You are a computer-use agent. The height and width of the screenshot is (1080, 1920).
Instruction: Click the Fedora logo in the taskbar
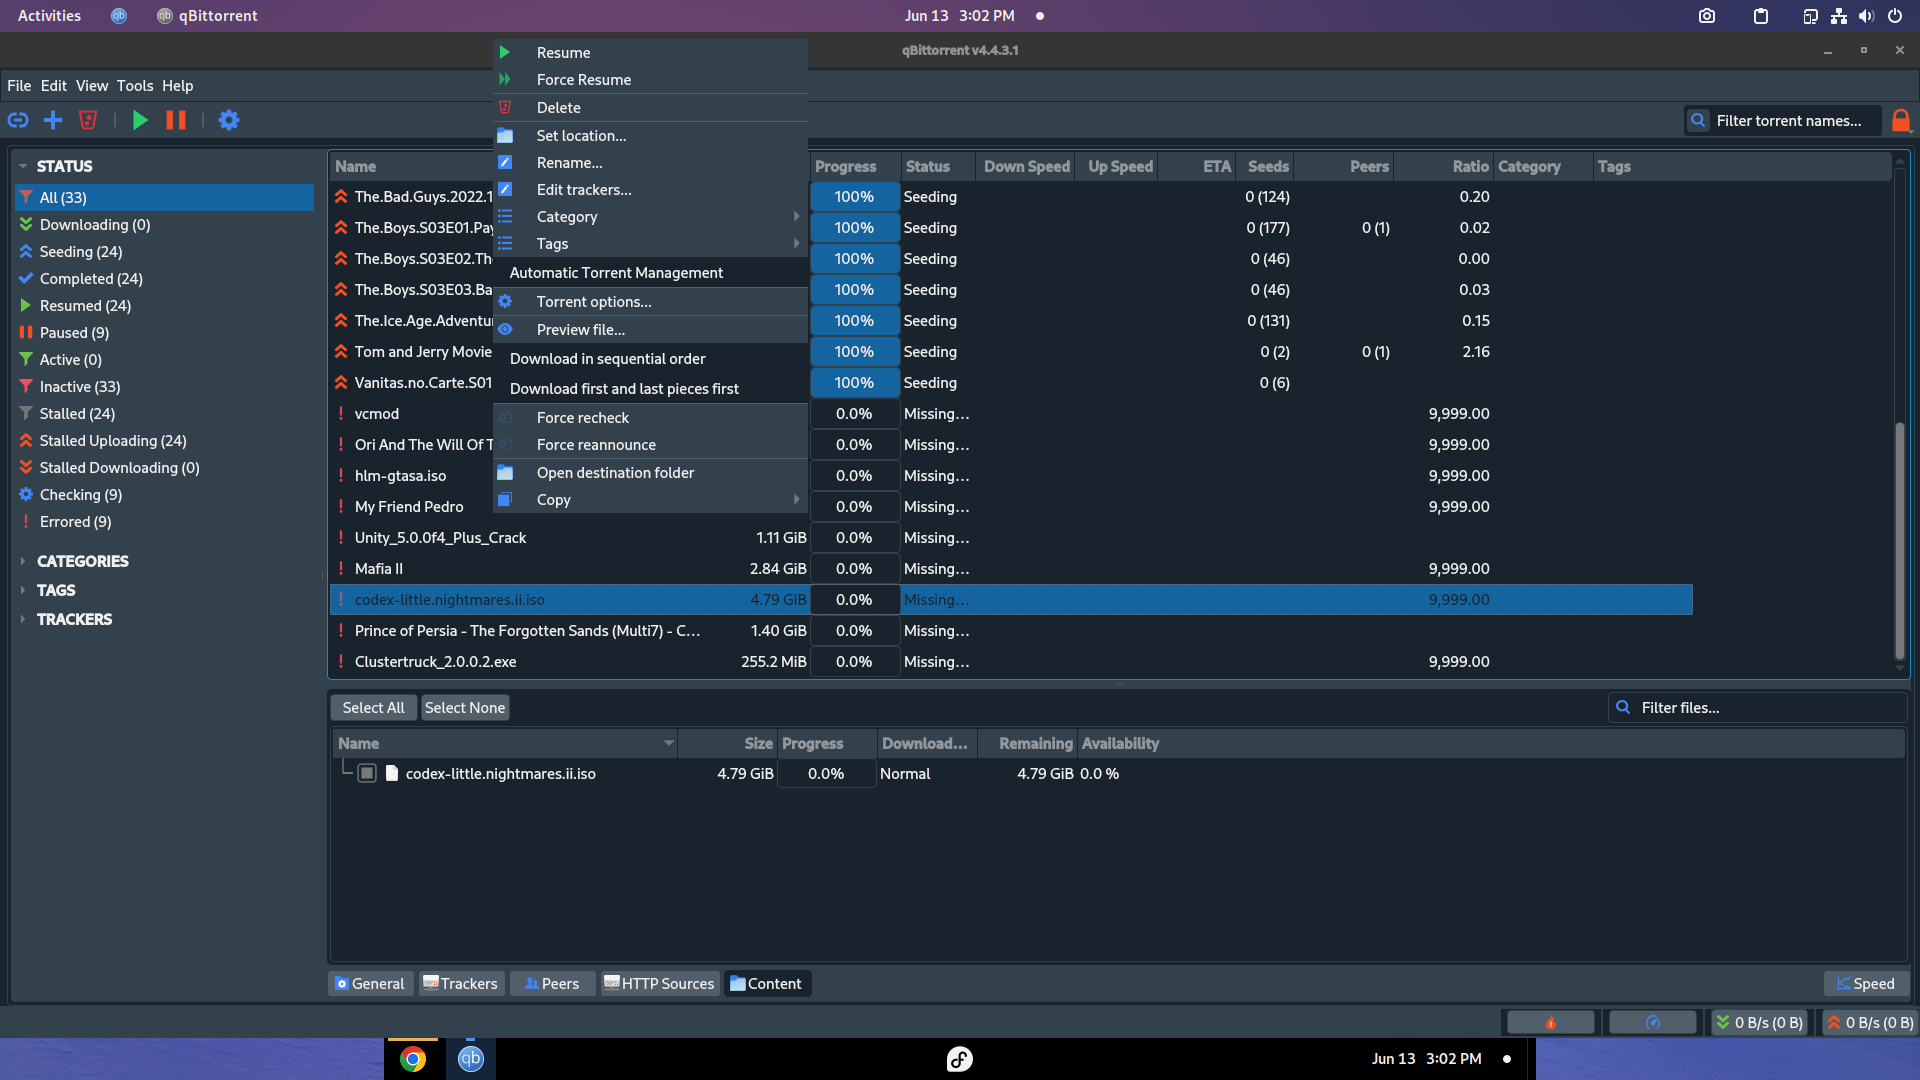(x=959, y=1059)
